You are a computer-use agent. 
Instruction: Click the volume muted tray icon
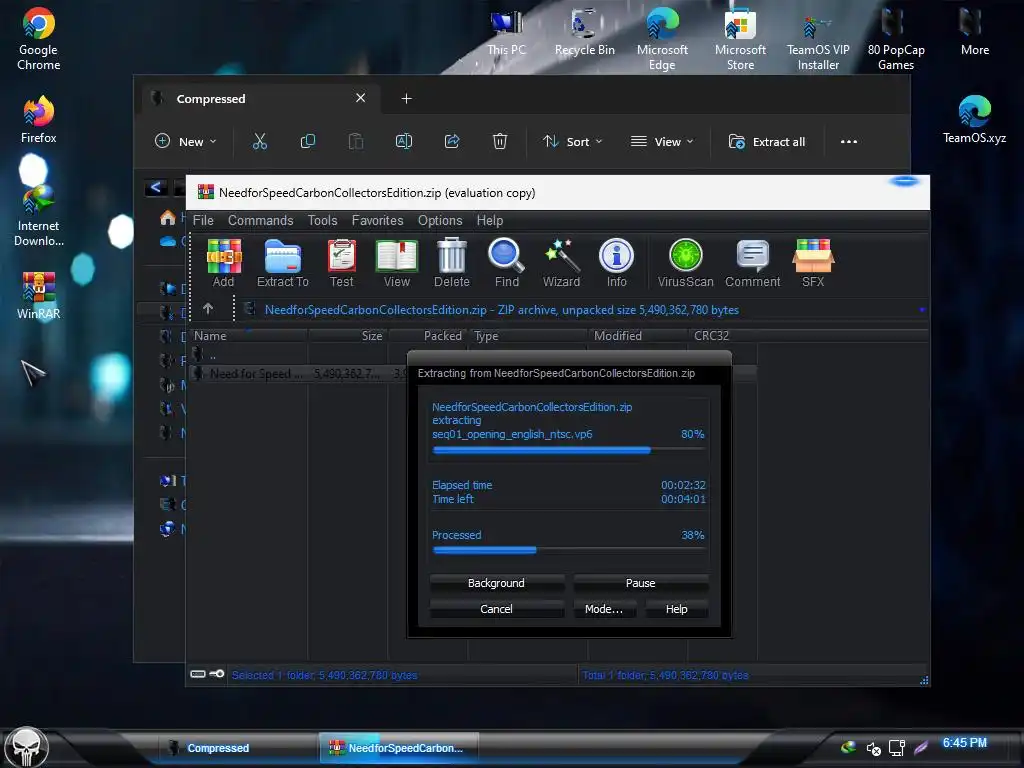[x=873, y=748]
